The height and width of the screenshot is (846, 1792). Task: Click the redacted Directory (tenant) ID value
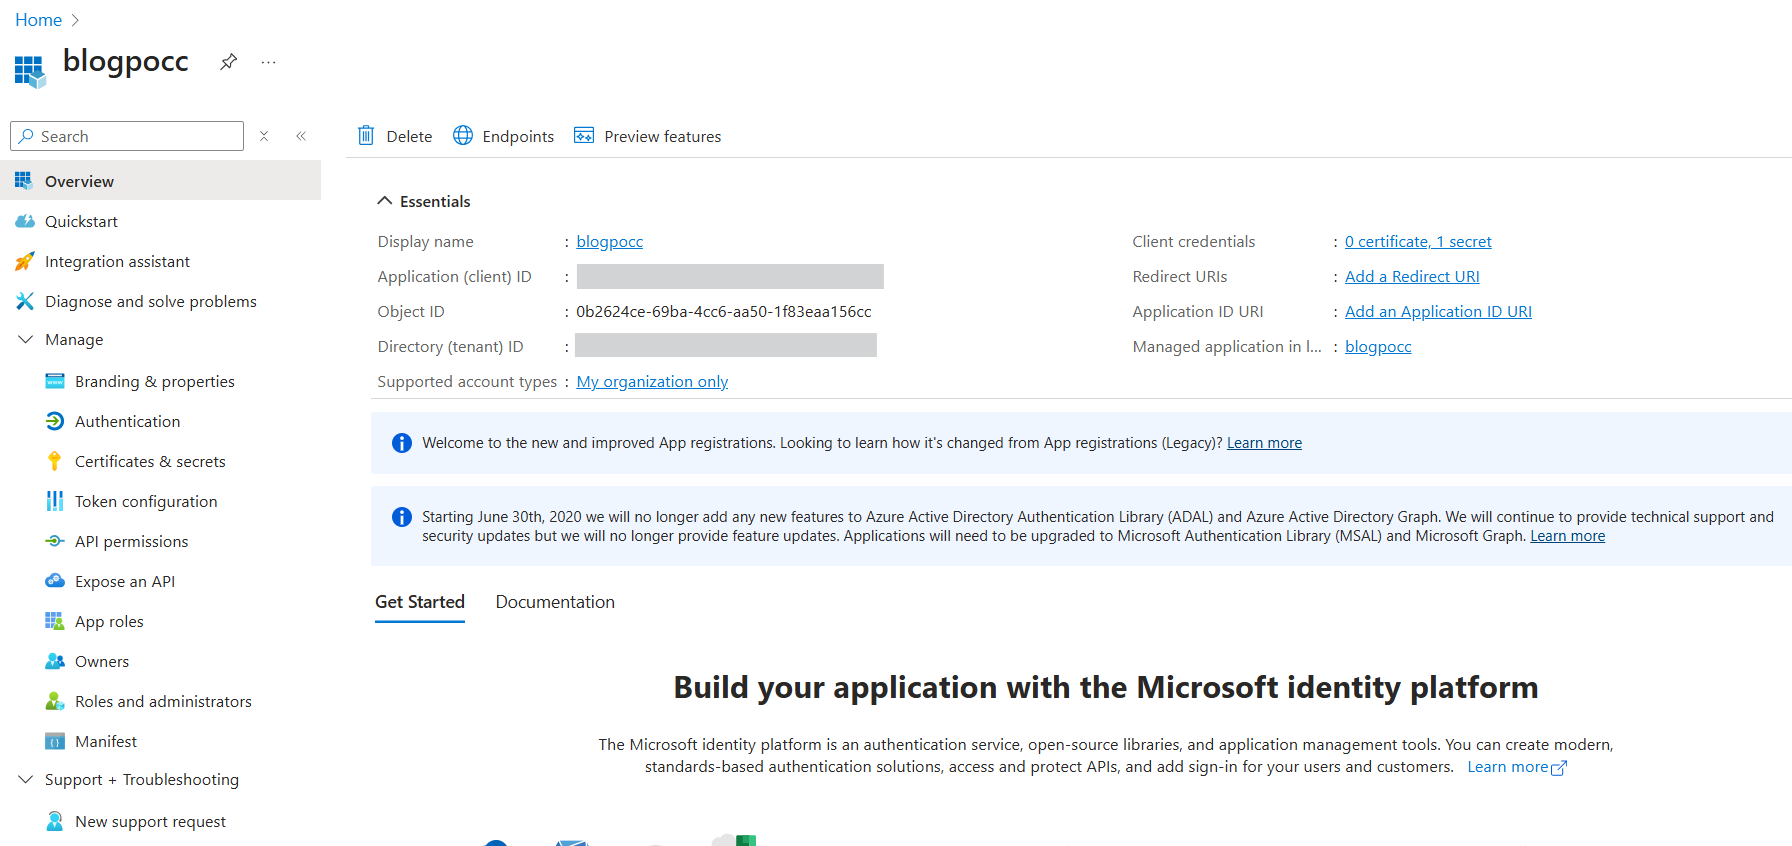[x=726, y=345]
